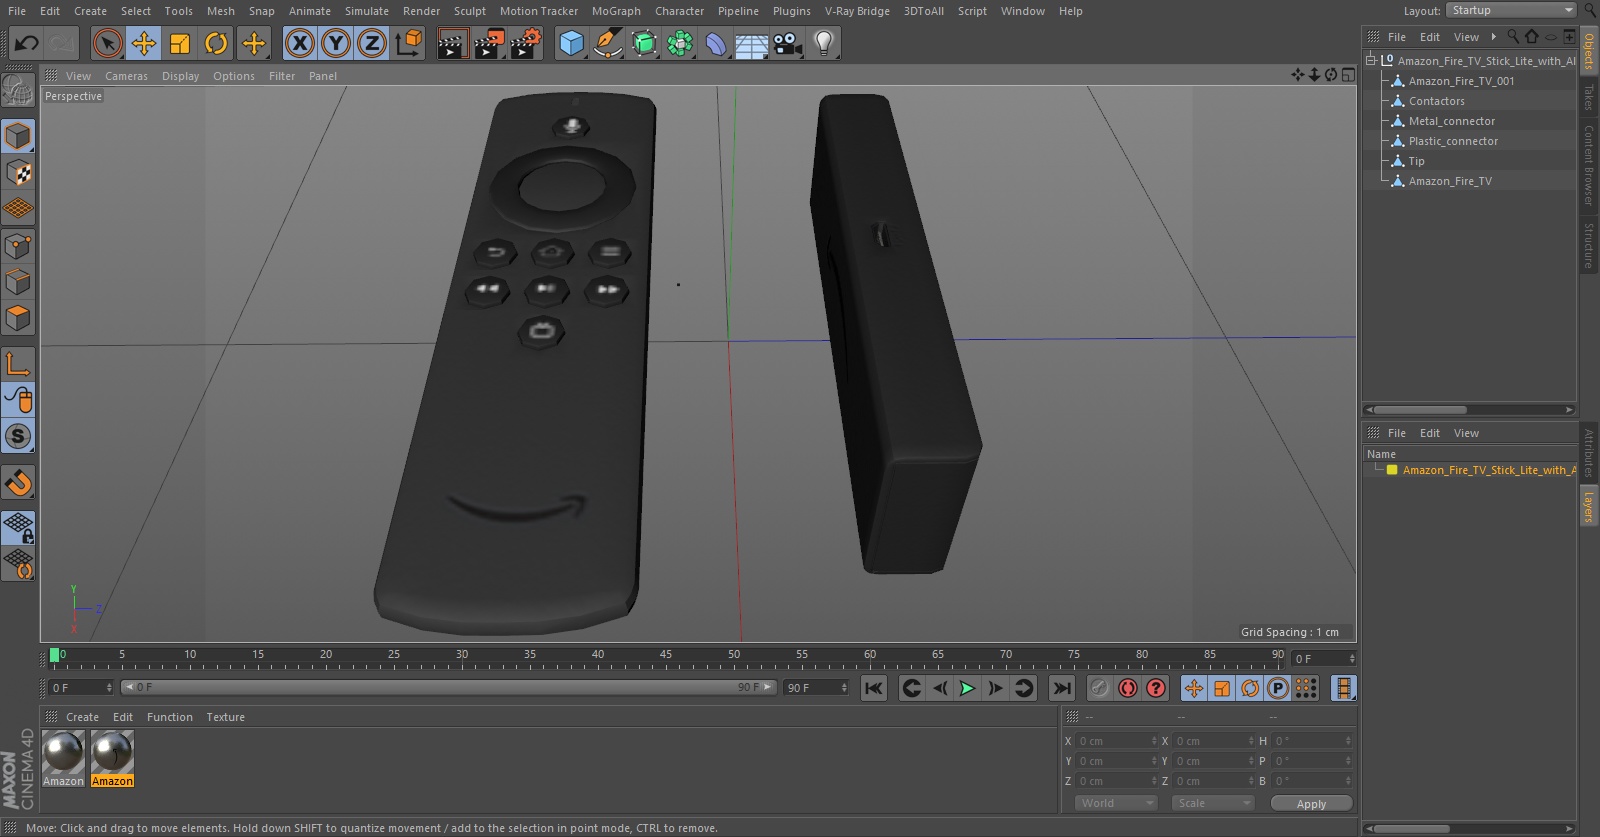
Task: Toggle Enable Axis tool
Action: coord(18,363)
